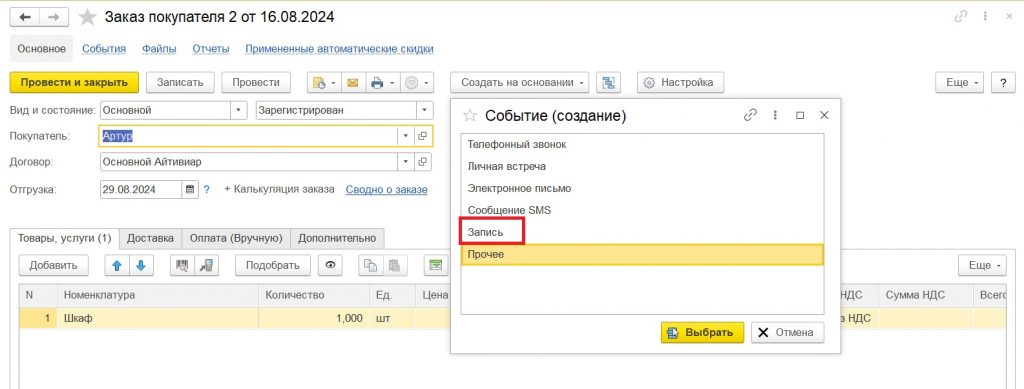1024x389 pixels.
Task: Click Подобрать button
Action: 272,265
